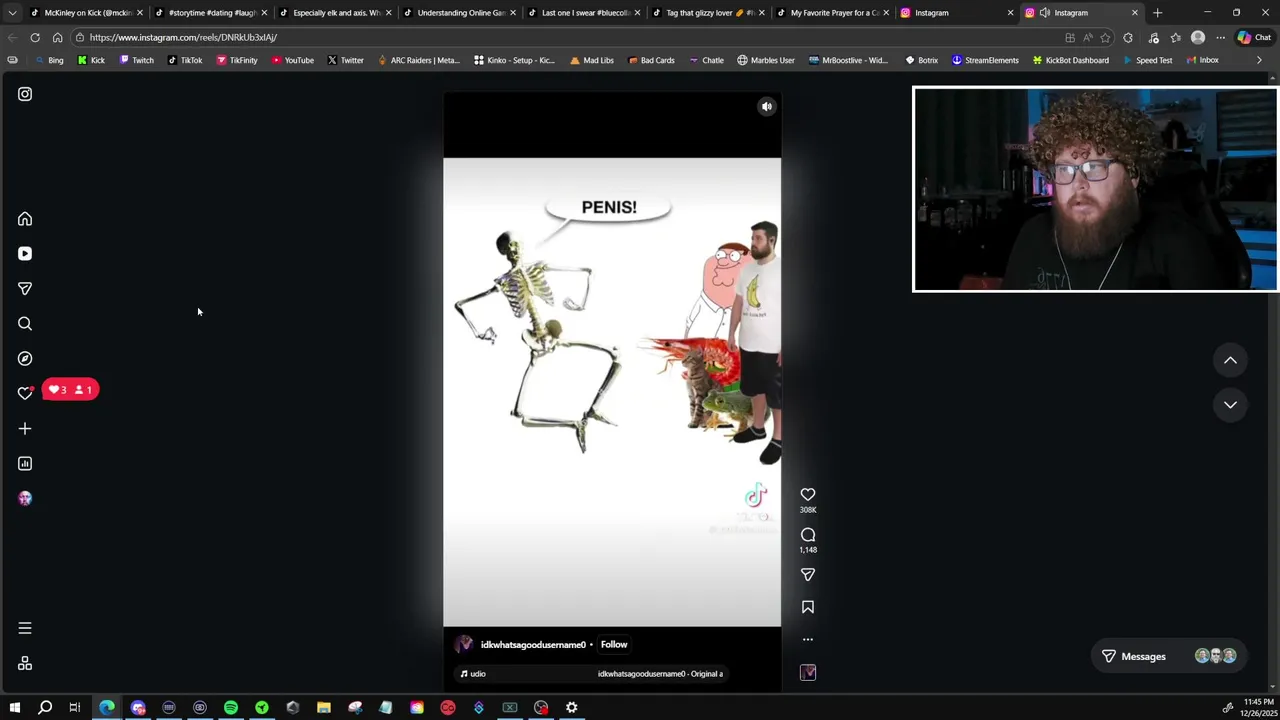Open the More hamburger menu in the sidebar
Viewport: 1280px width, 720px height.
click(x=25, y=629)
